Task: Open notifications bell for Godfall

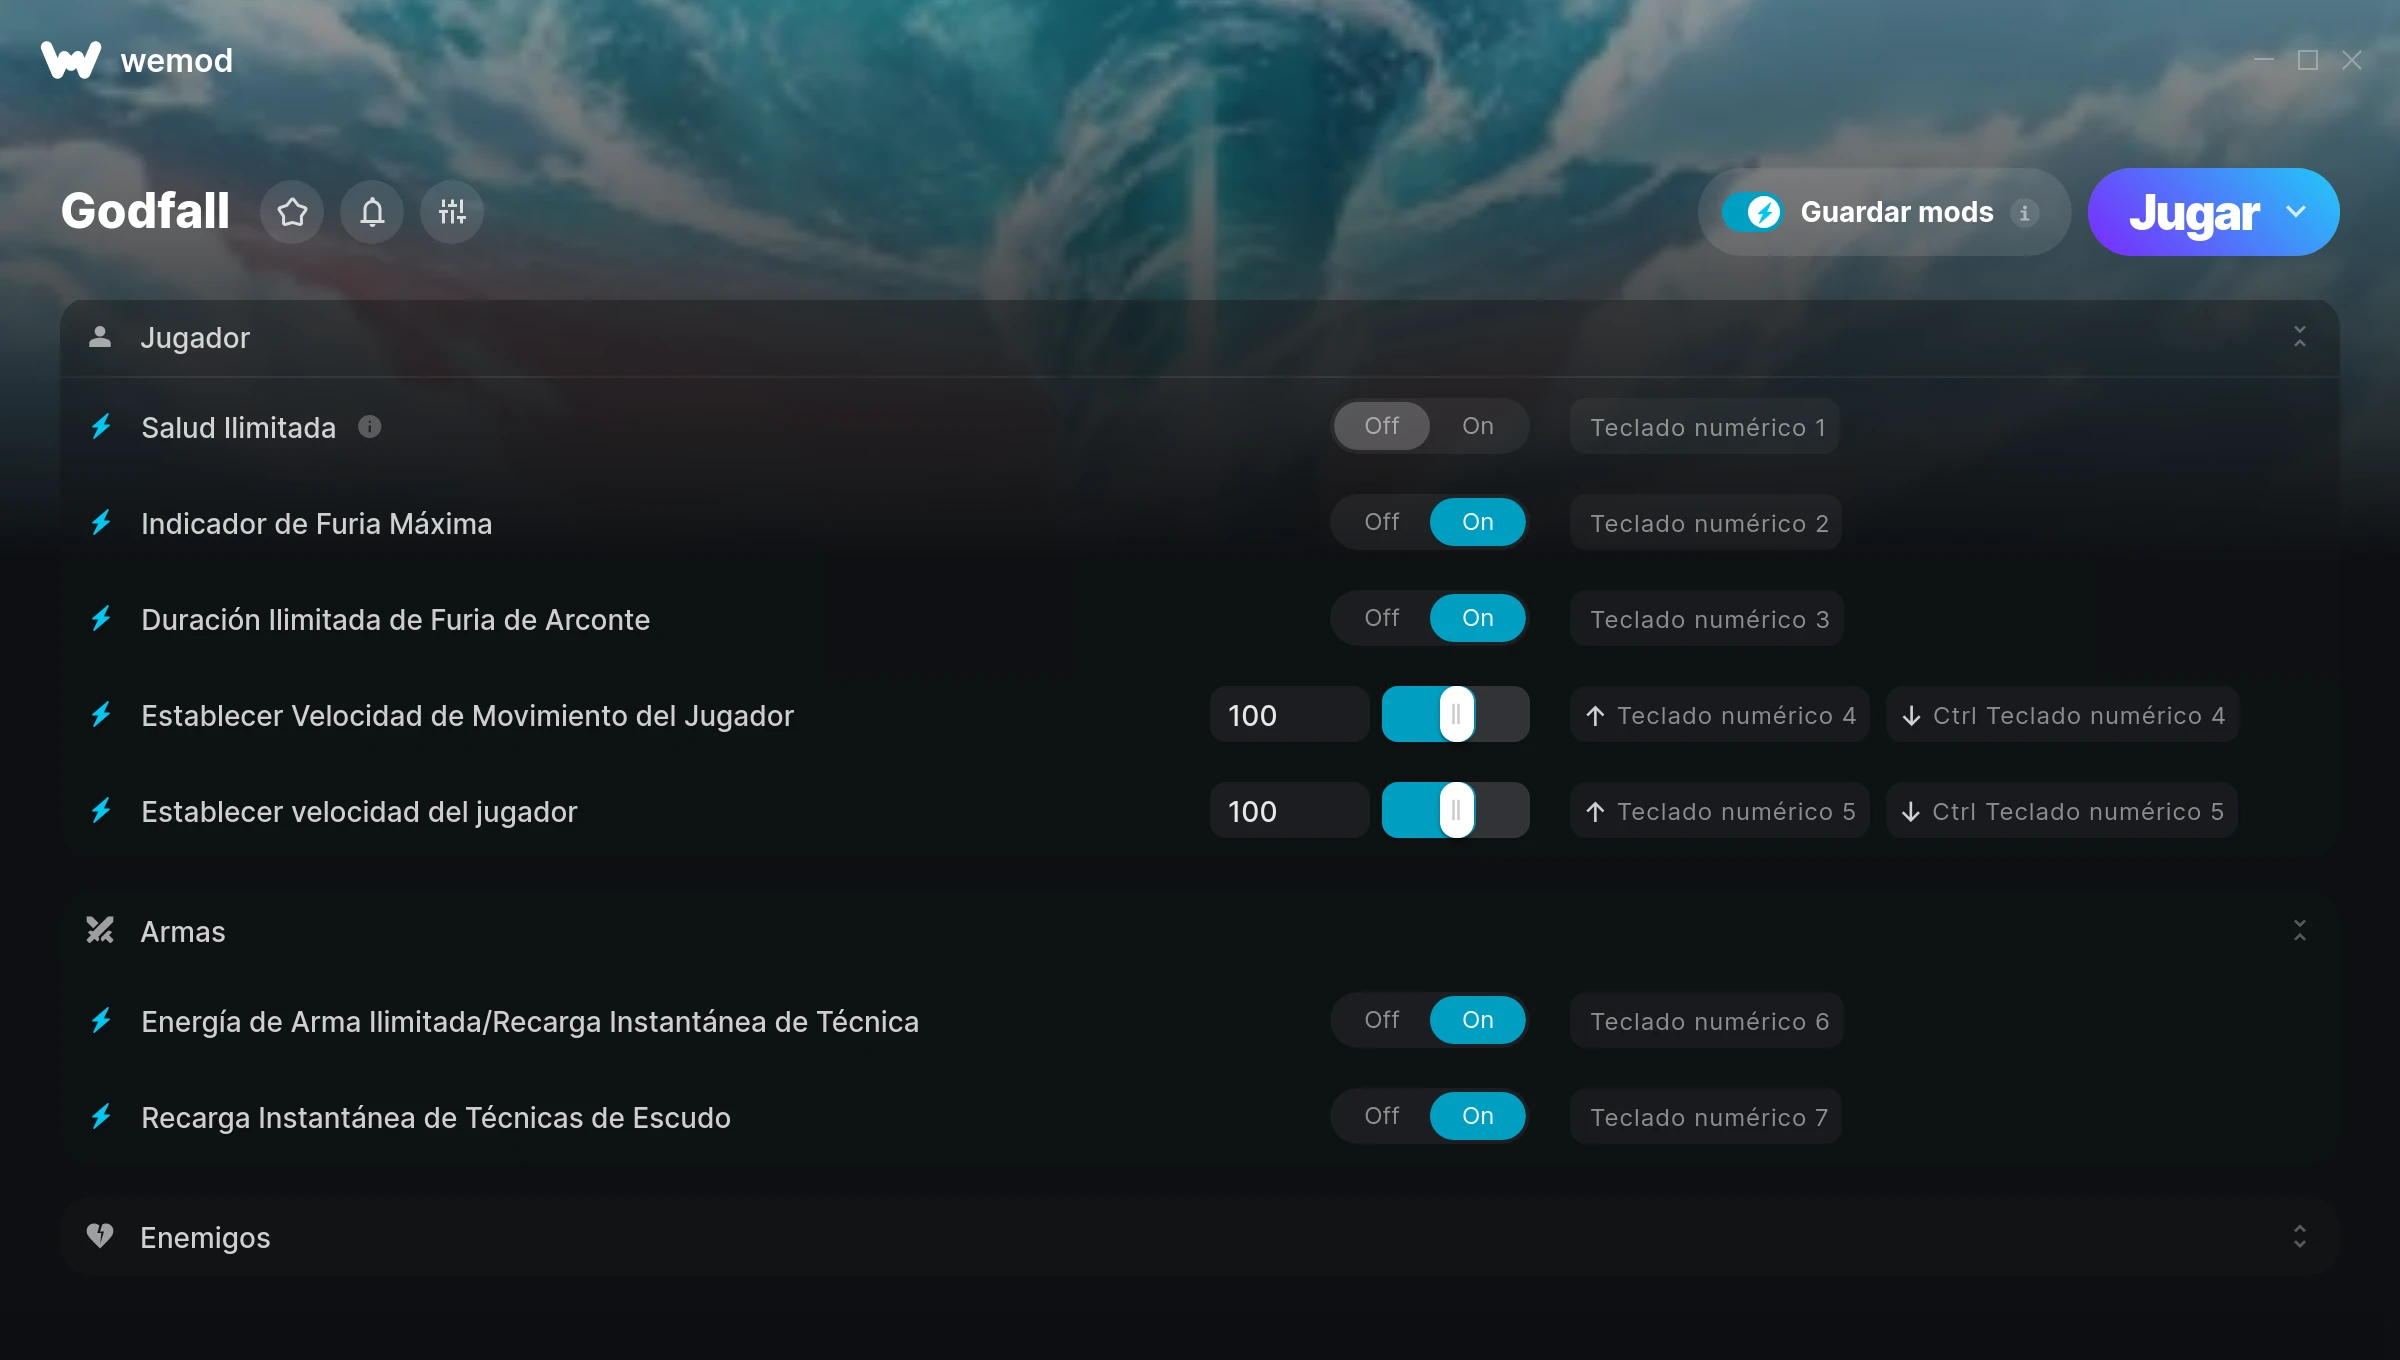Action: click(372, 212)
